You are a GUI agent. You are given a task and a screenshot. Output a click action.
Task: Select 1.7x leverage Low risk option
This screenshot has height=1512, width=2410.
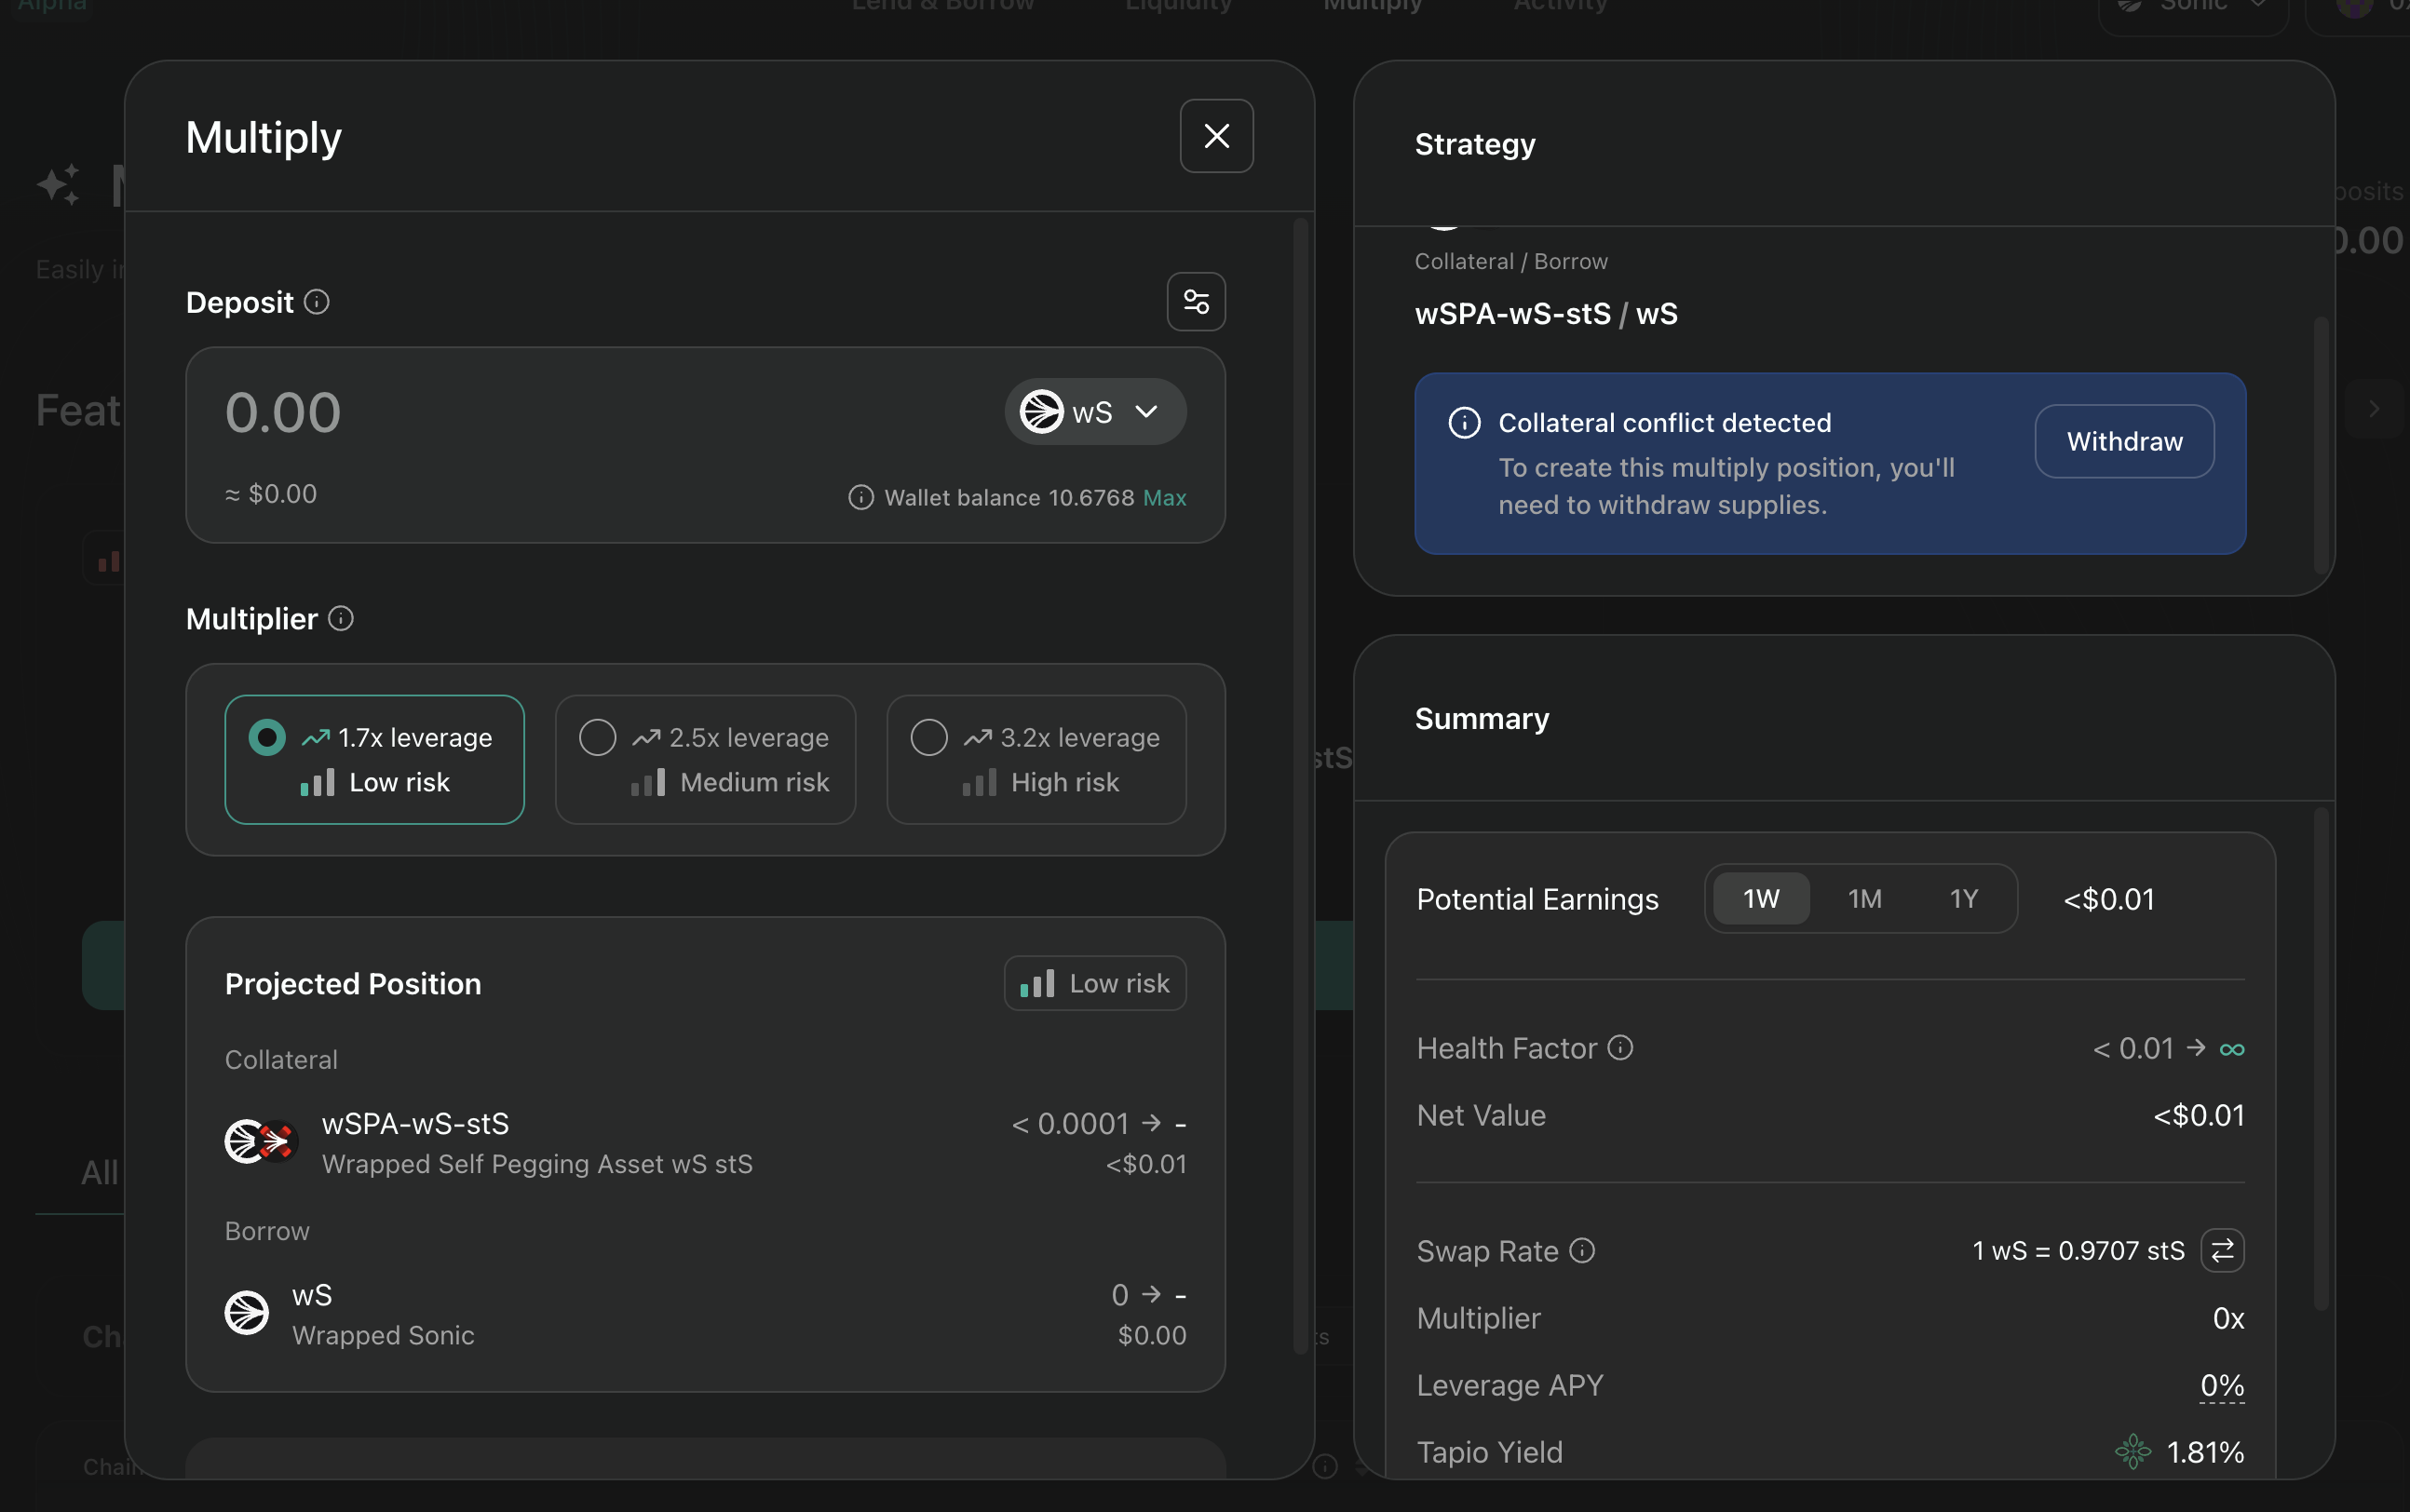point(374,760)
